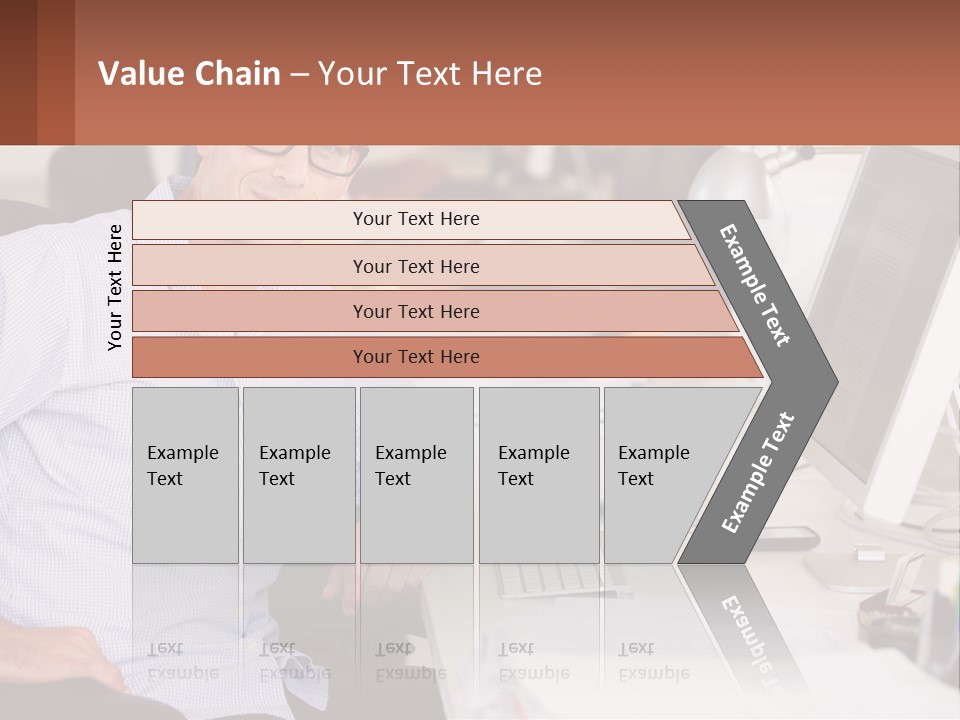Click the dark brown stripe in header corner
The height and width of the screenshot is (720, 960).
18,72
